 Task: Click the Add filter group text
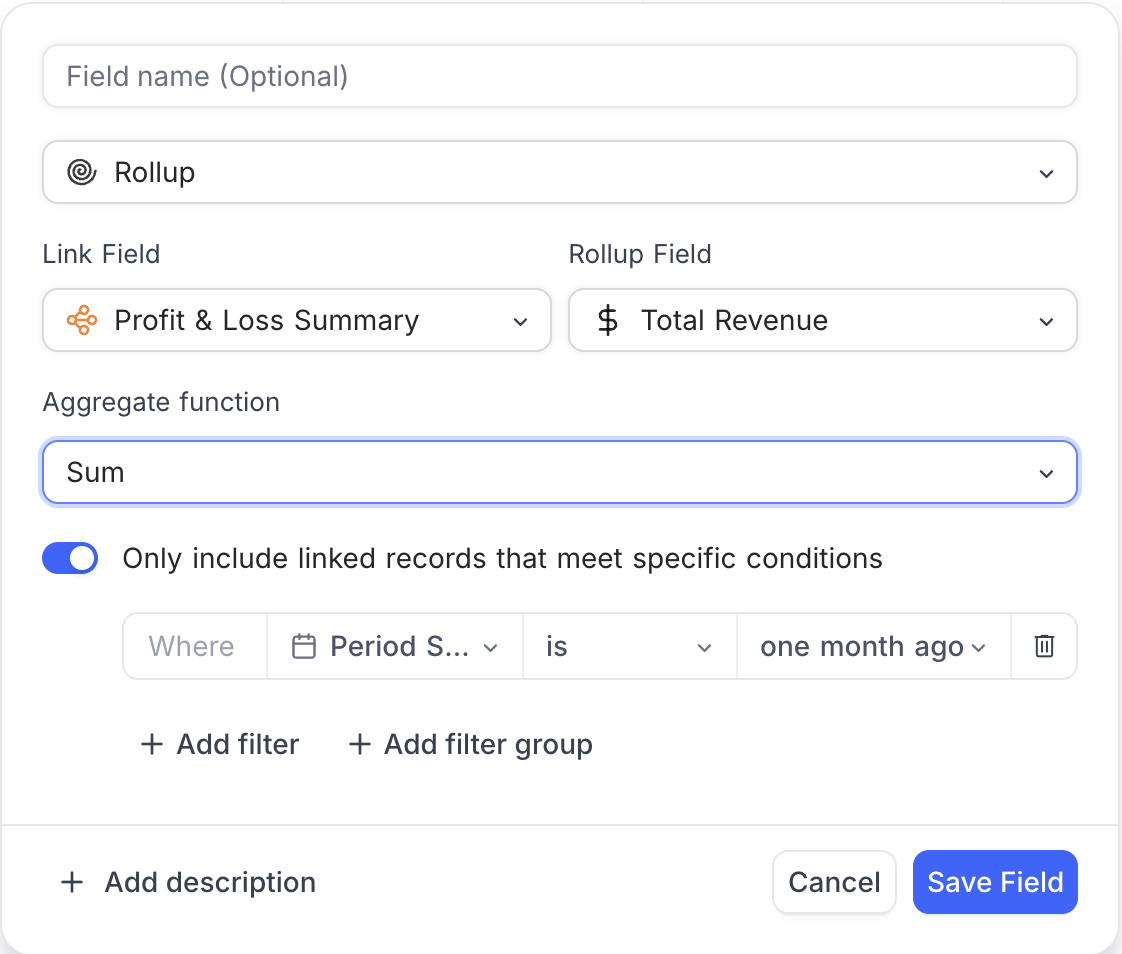coord(488,745)
